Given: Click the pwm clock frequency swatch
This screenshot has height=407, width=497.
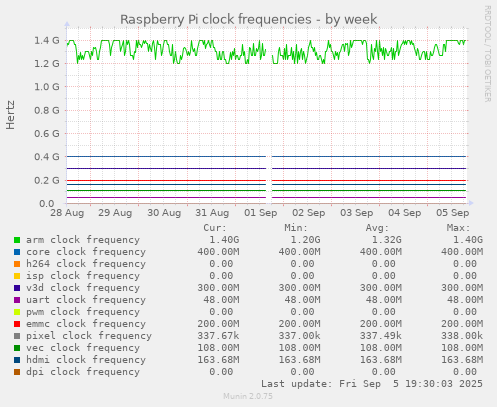Looking at the screenshot, I should click(17, 312).
